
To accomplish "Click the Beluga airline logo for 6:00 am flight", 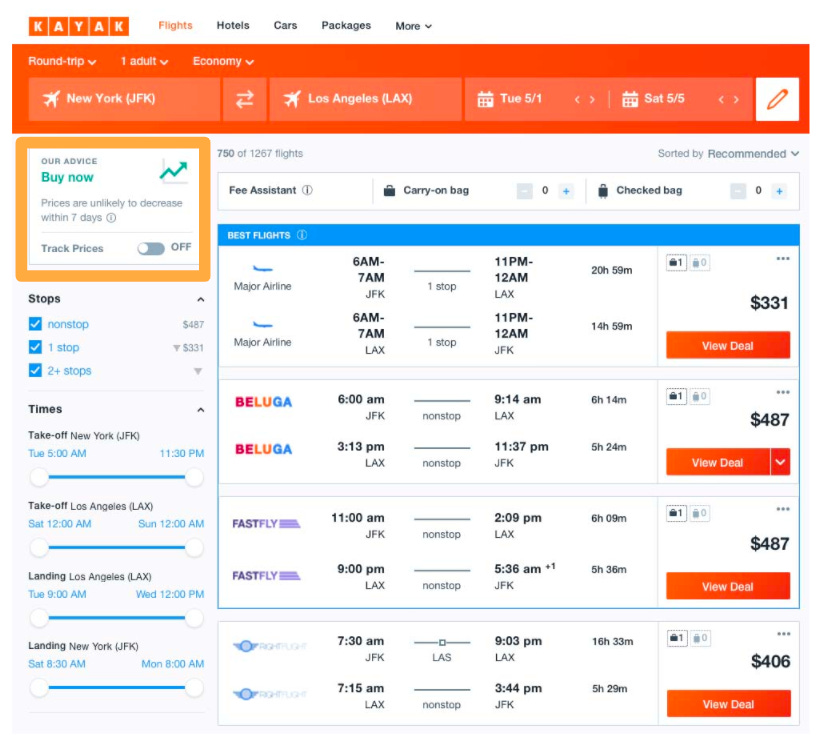I will tap(263, 402).
